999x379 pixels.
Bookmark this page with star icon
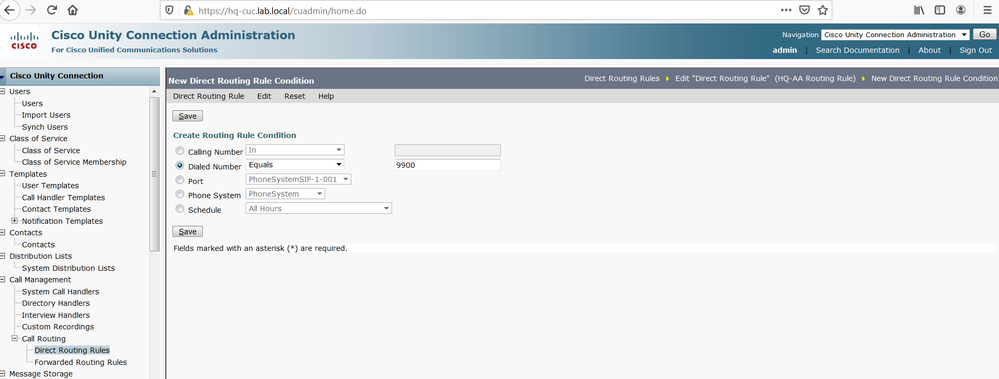(x=823, y=10)
